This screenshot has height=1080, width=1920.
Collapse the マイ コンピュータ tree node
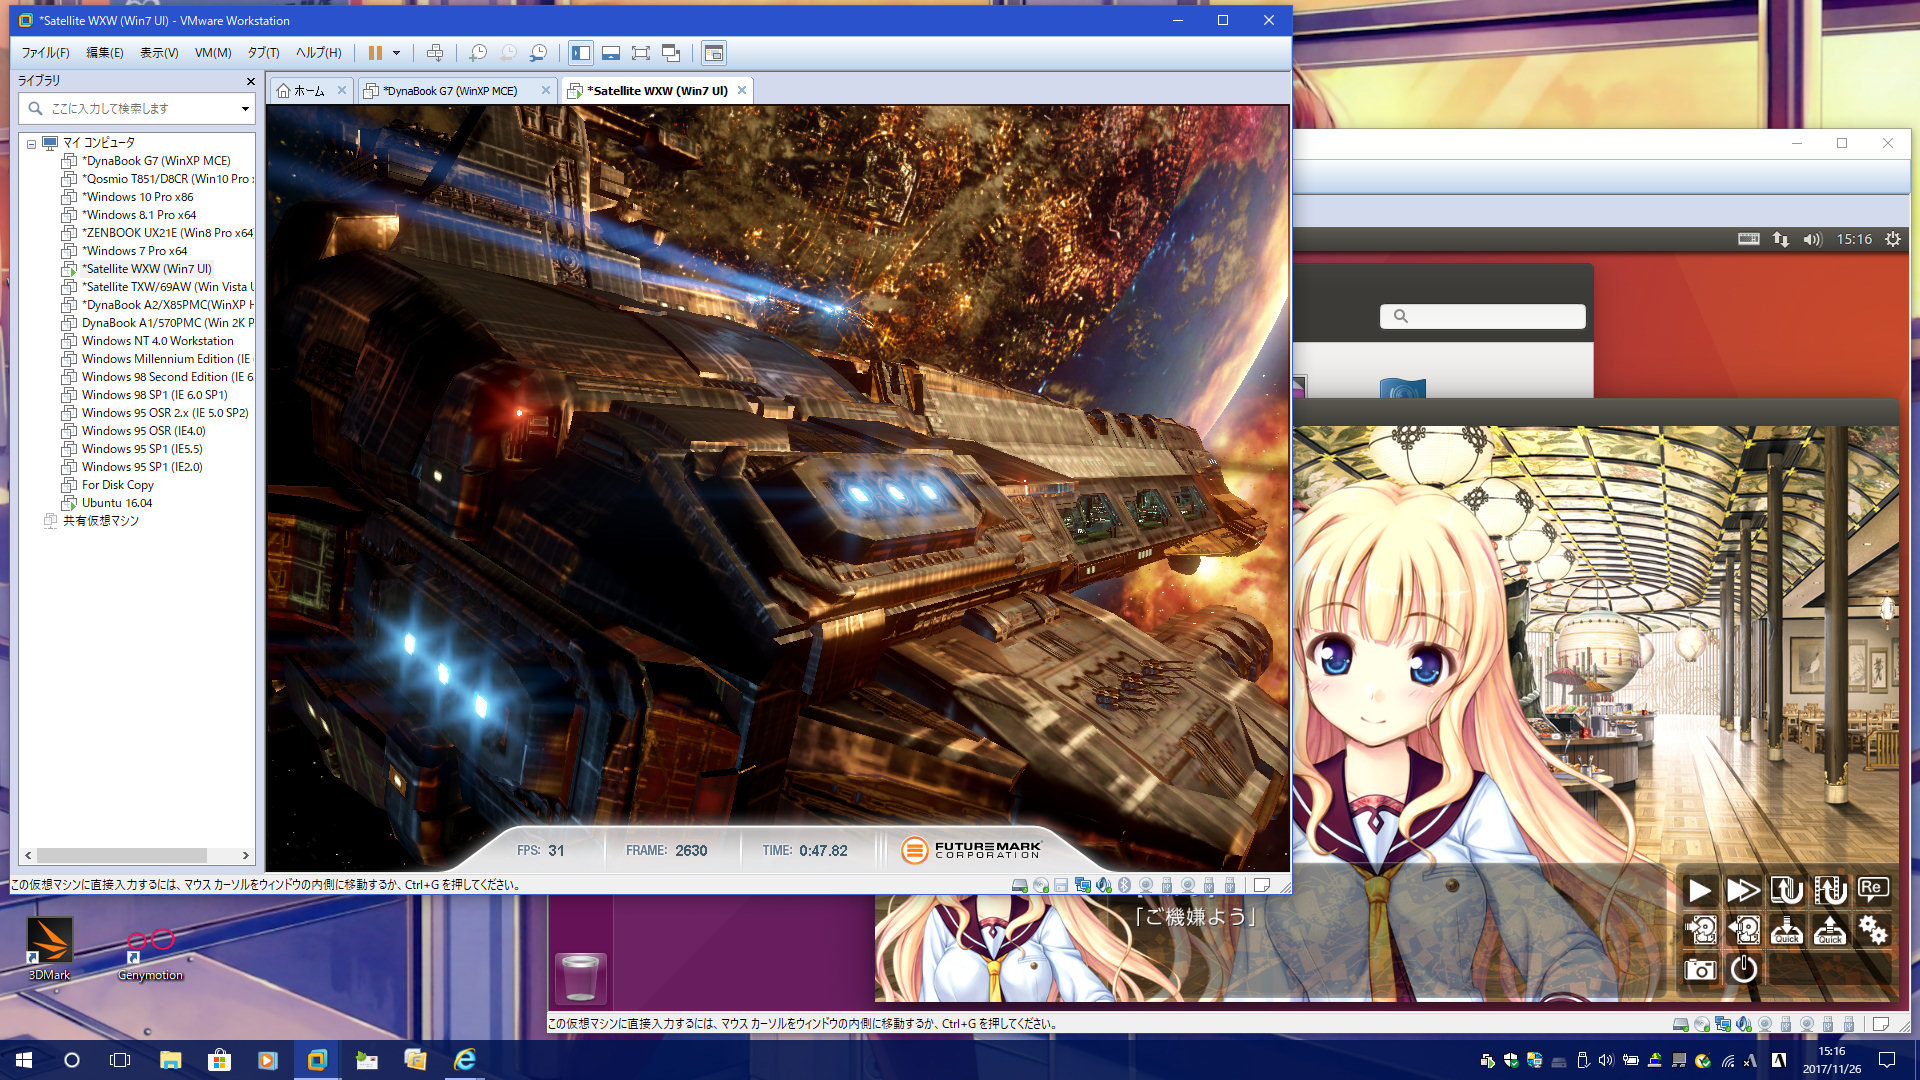coord(32,144)
